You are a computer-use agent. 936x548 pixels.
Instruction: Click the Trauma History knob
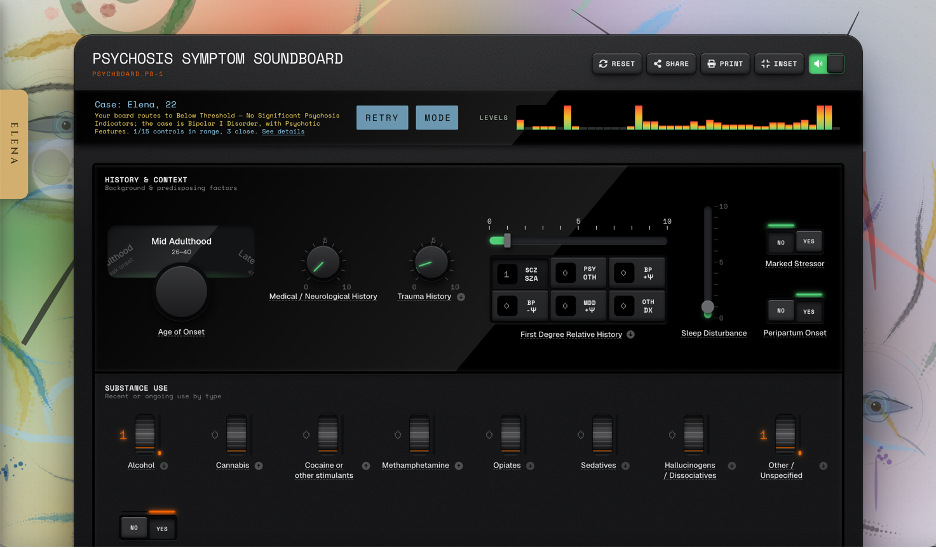(431, 262)
